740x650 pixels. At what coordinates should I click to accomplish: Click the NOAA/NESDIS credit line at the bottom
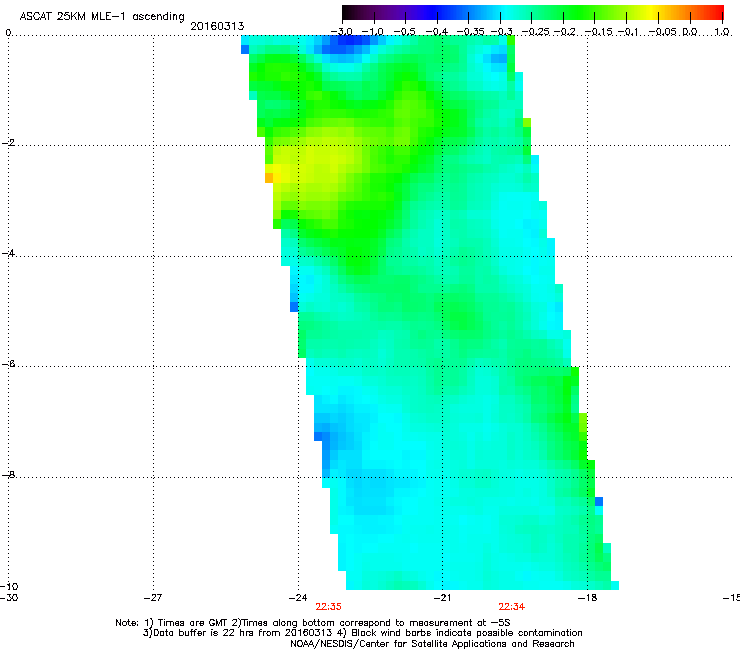point(432,644)
